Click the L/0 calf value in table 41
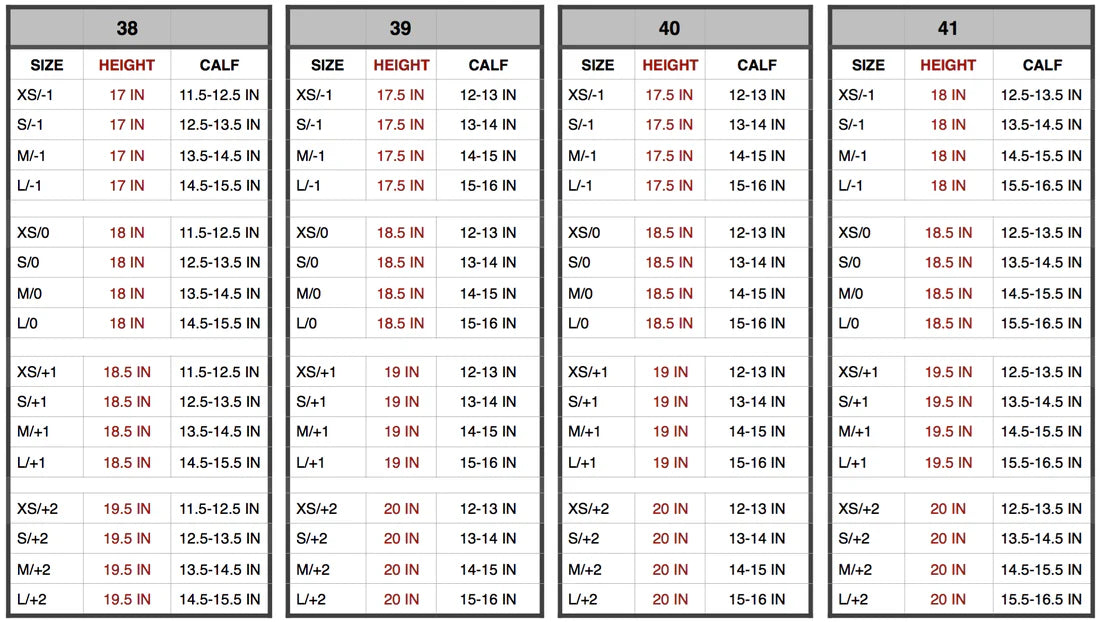 (x=1042, y=324)
